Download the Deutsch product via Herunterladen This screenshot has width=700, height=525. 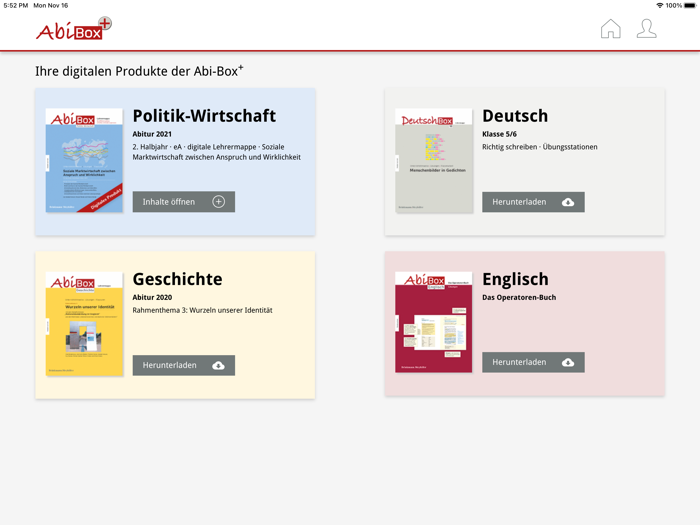click(533, 202)
